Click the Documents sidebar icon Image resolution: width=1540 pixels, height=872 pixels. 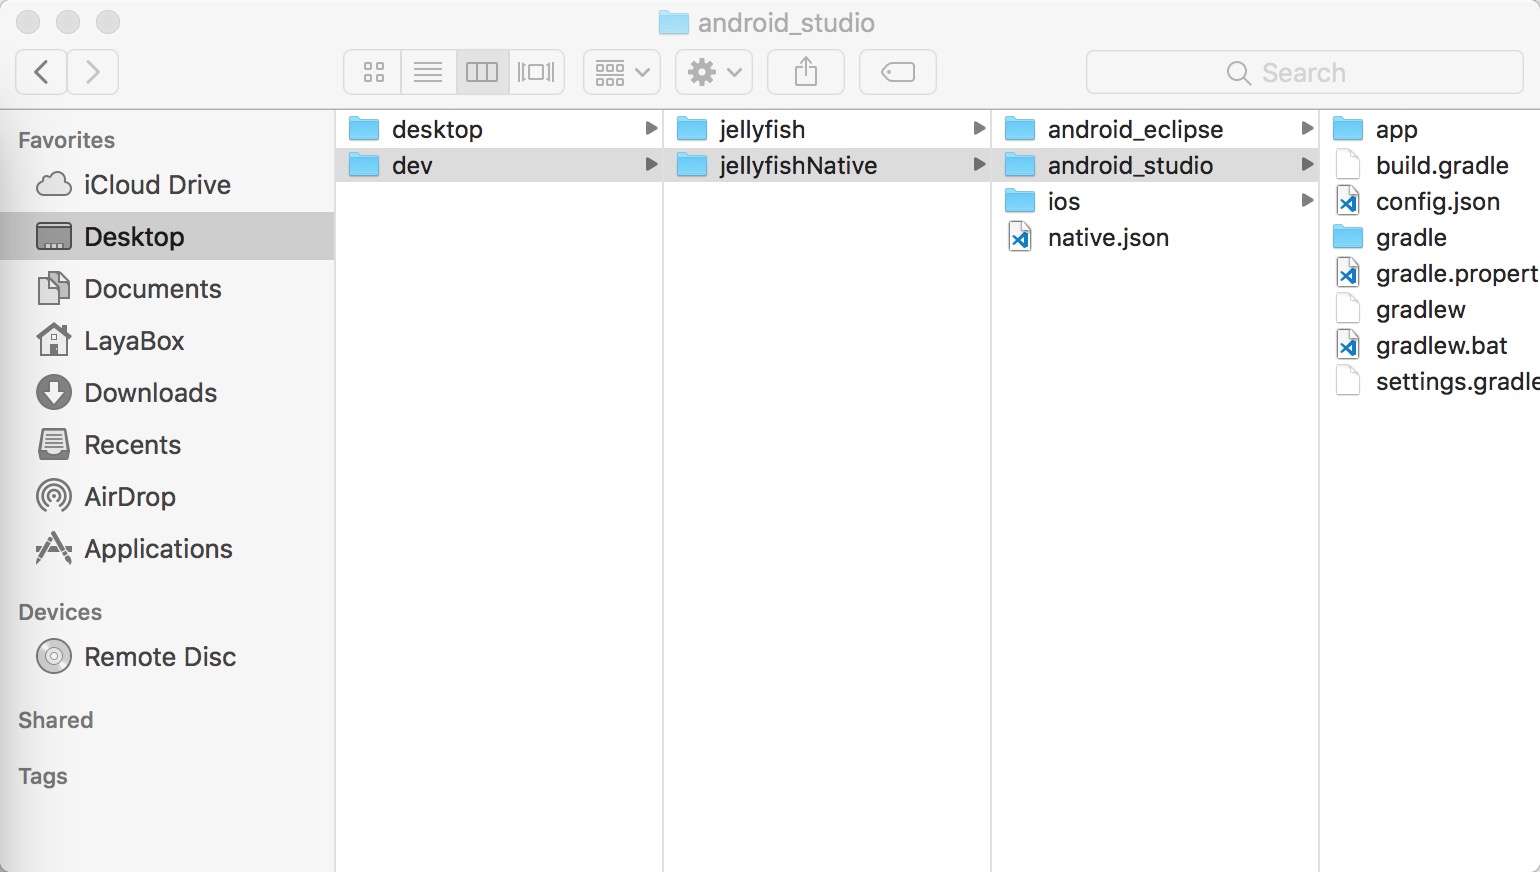pos(54,288)
